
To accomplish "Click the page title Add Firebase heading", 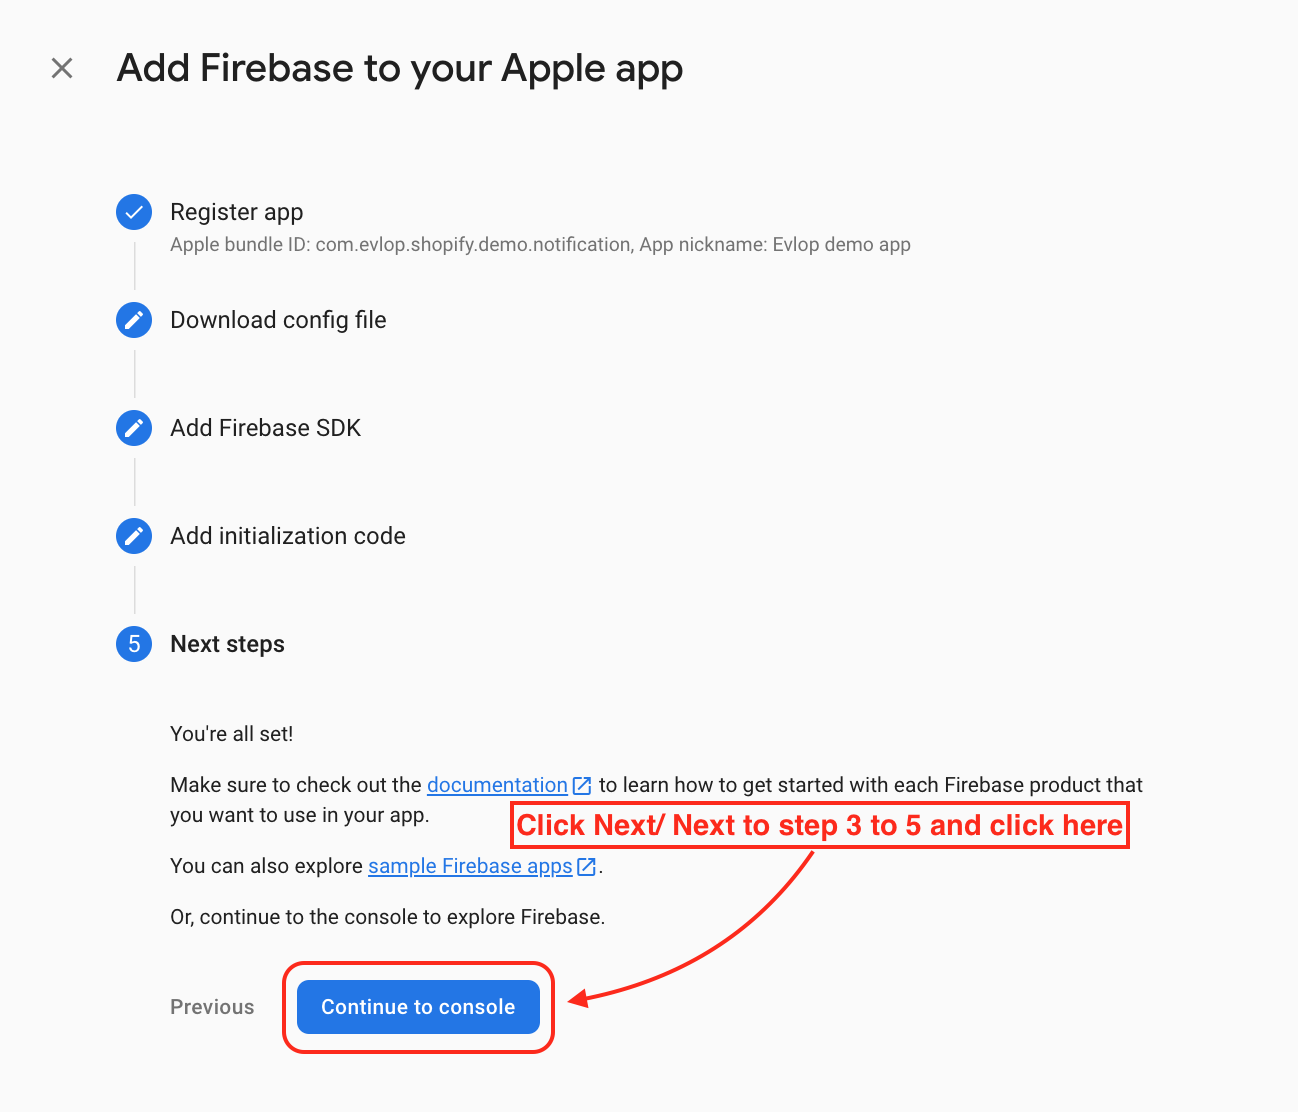I will 400,68.
